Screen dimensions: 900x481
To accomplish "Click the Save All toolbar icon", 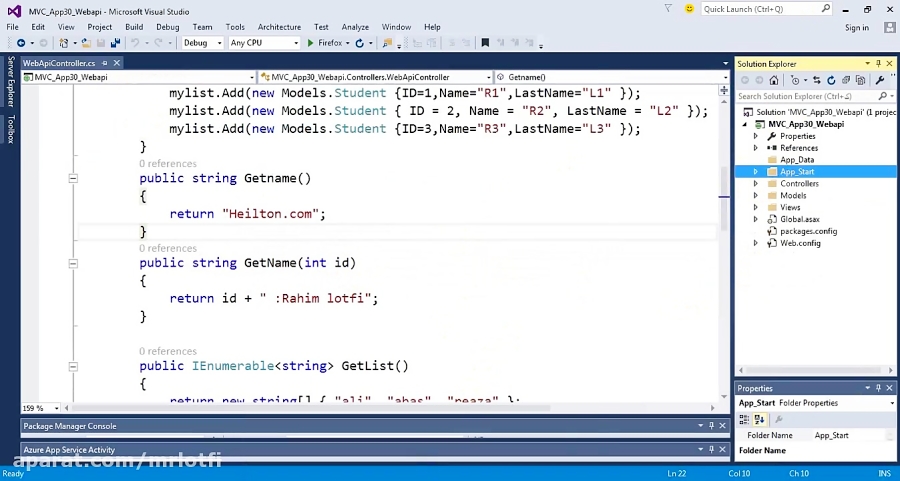I will click(116, 43).
